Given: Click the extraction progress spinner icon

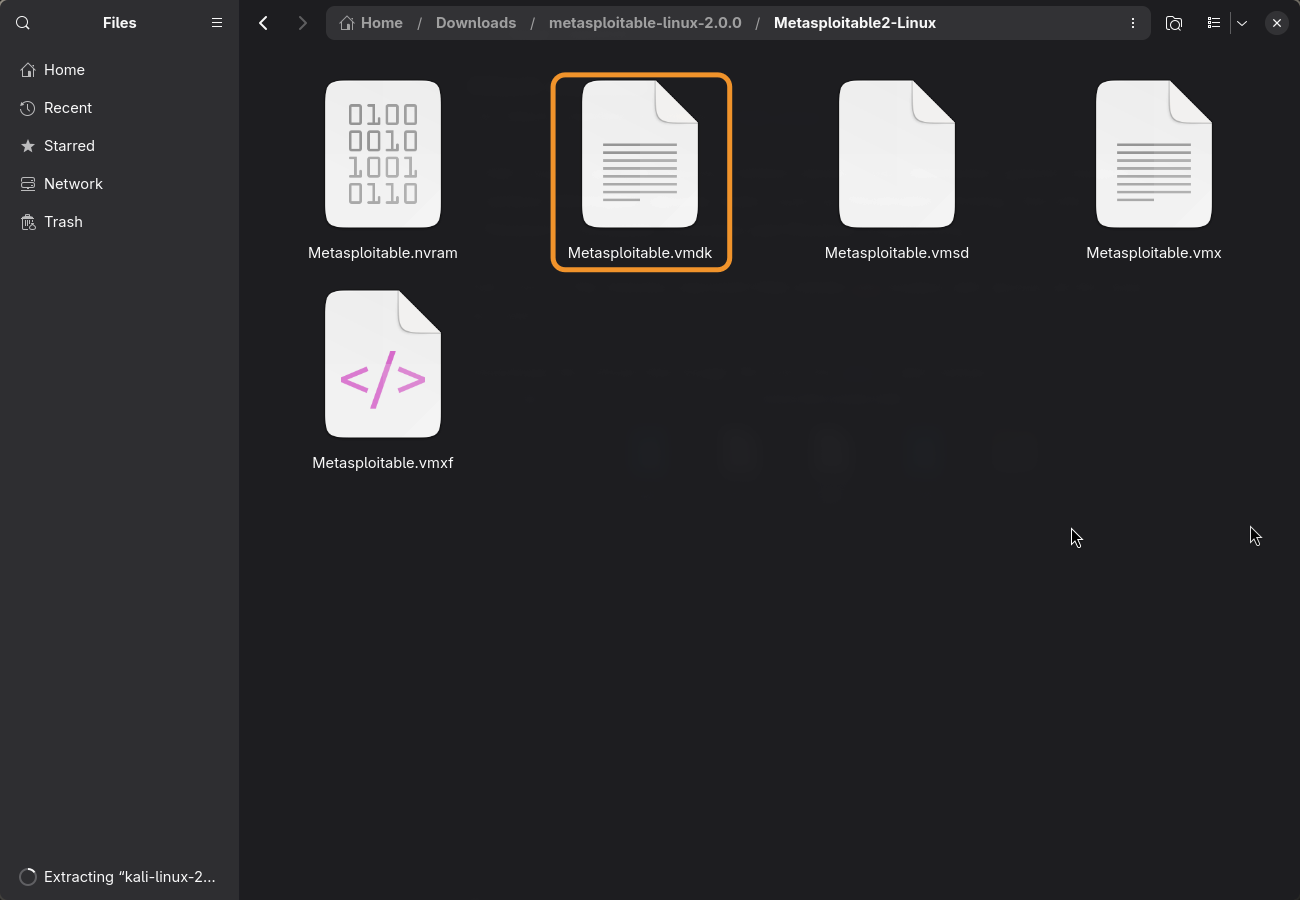Looking at the screenshot, I should 28,877.
